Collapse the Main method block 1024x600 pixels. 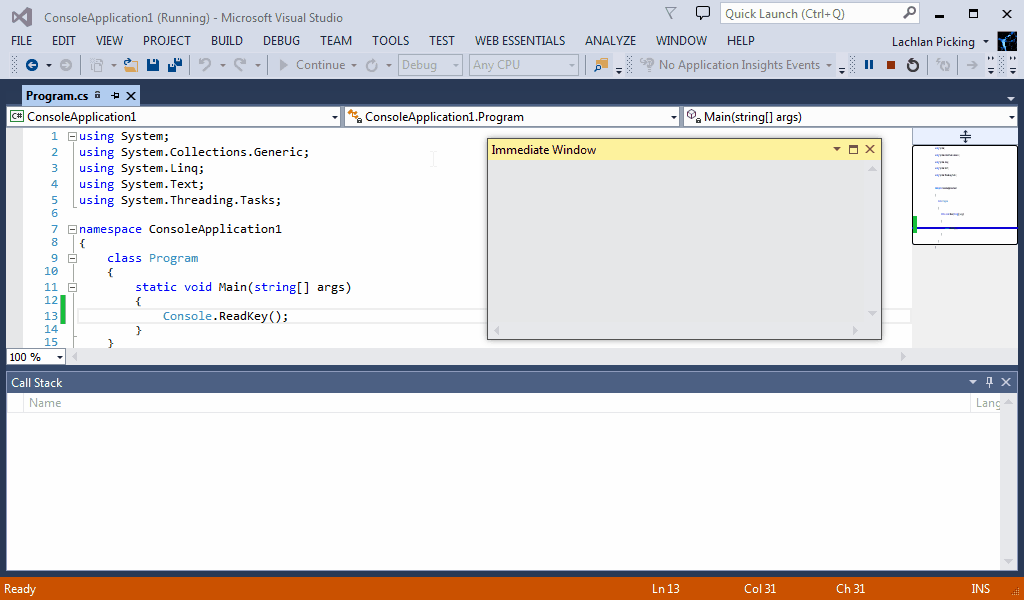[x=72, y=287]
